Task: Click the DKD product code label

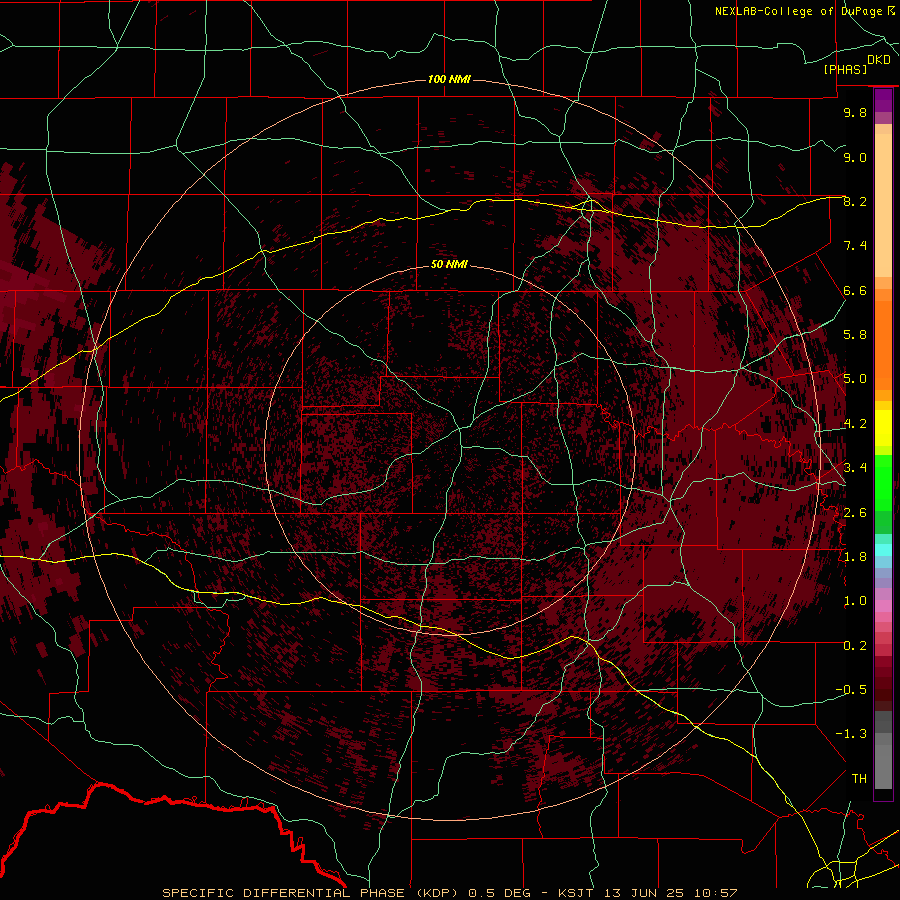Action: click(x=878, y=60)
